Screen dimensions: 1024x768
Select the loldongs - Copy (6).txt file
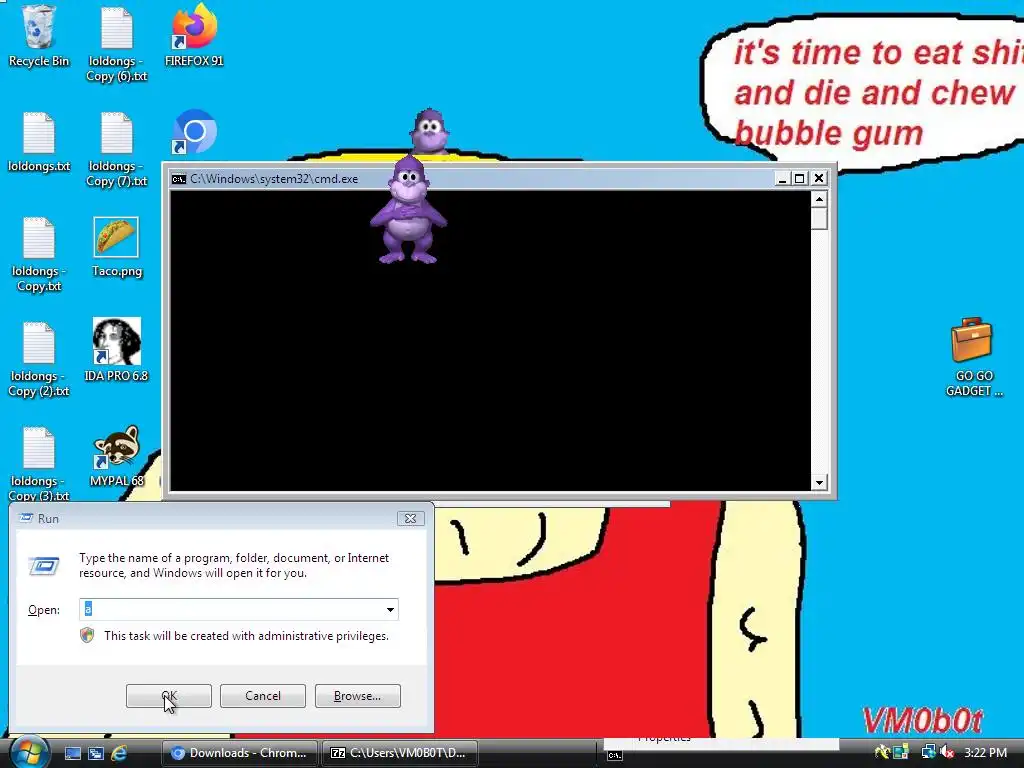(117, 44)
